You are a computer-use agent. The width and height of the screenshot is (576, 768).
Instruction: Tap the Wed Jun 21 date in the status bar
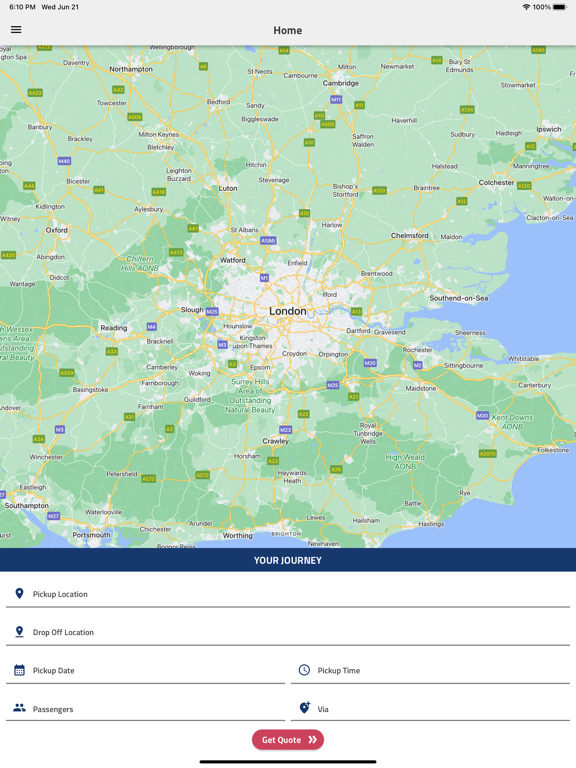[60, 7]
